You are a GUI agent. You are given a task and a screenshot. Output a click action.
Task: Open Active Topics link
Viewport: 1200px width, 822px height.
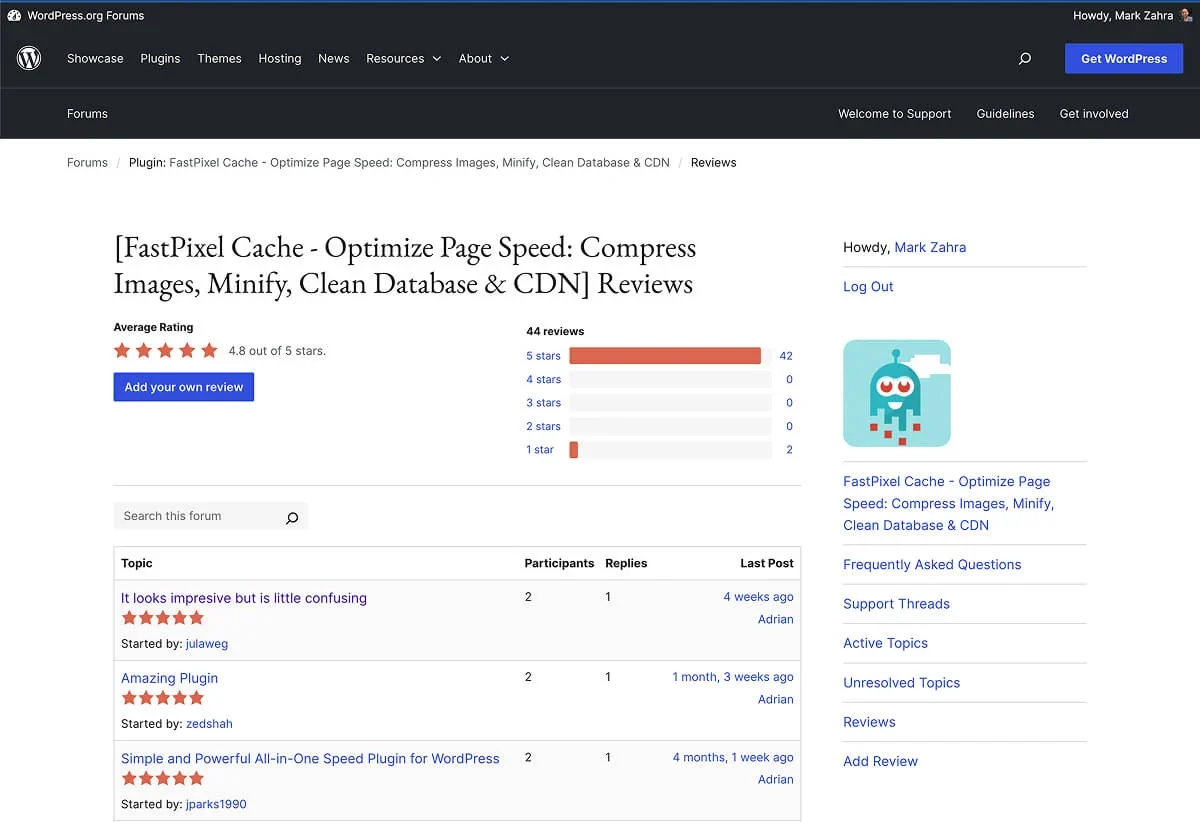click(885, 643)
